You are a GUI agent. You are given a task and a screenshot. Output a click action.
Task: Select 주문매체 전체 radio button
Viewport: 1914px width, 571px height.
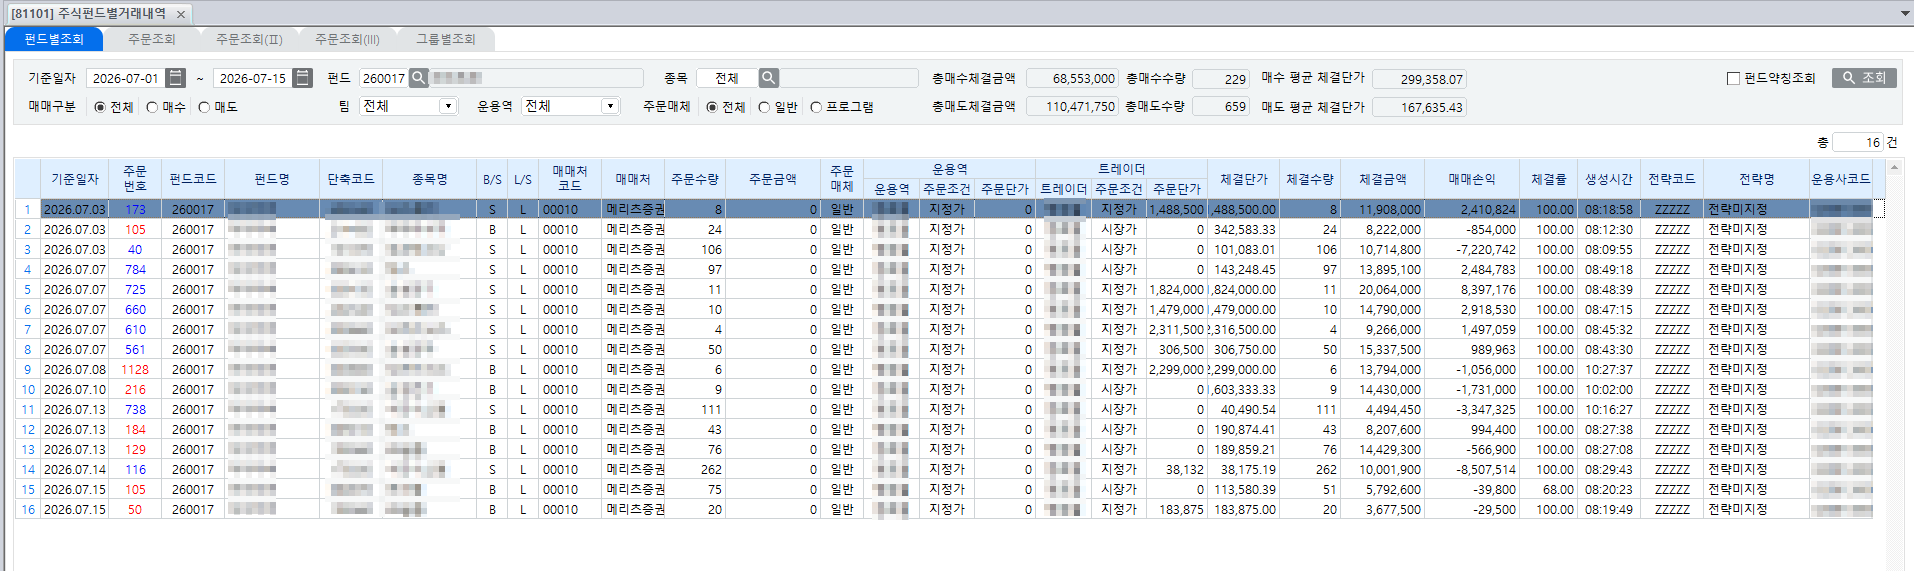712,107
